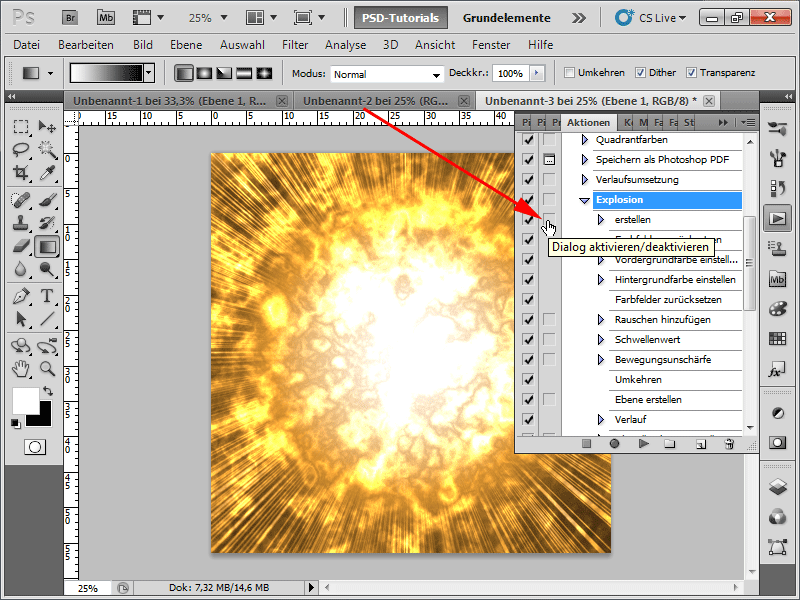Toggle dialog box for Speichern als Photoshop PDF
The image size is (800, 600).
549,160
